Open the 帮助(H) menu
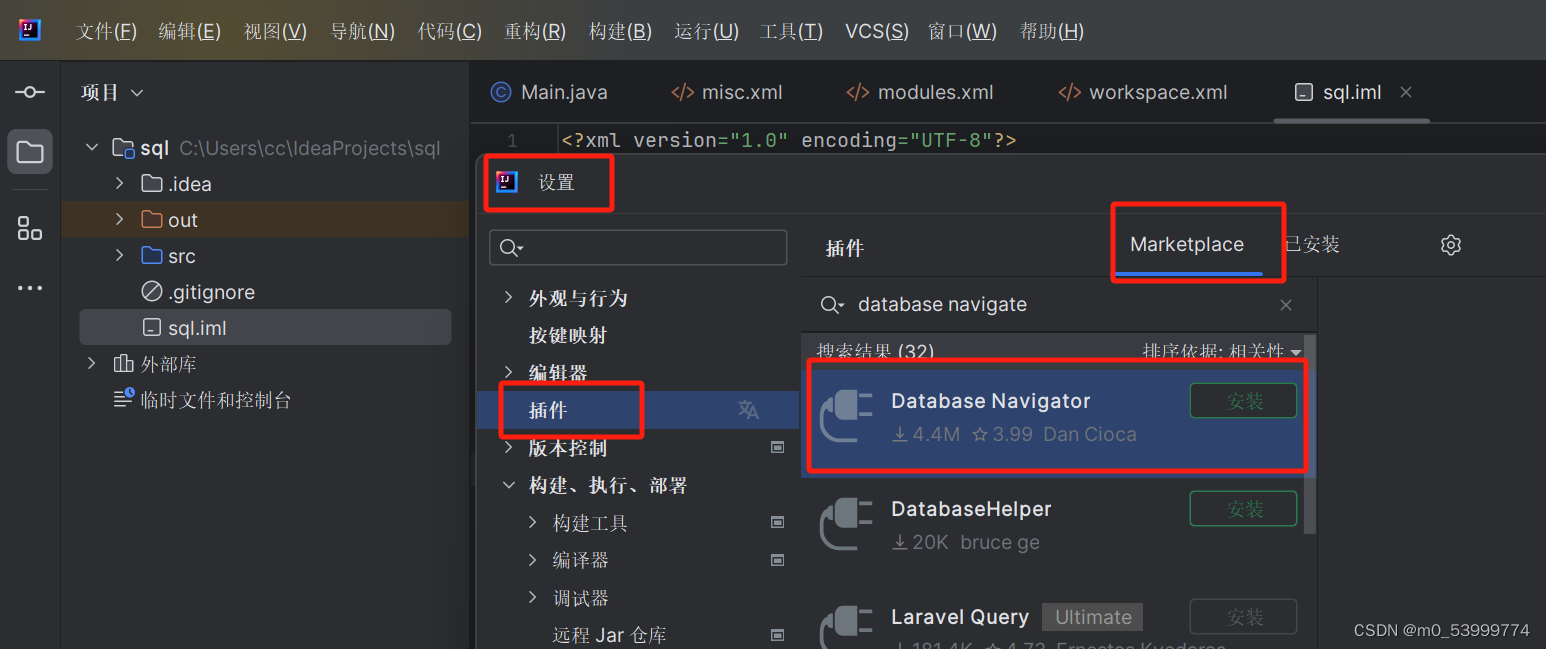The width and height of the screenshot is (1546, 649). (1052, 31)
